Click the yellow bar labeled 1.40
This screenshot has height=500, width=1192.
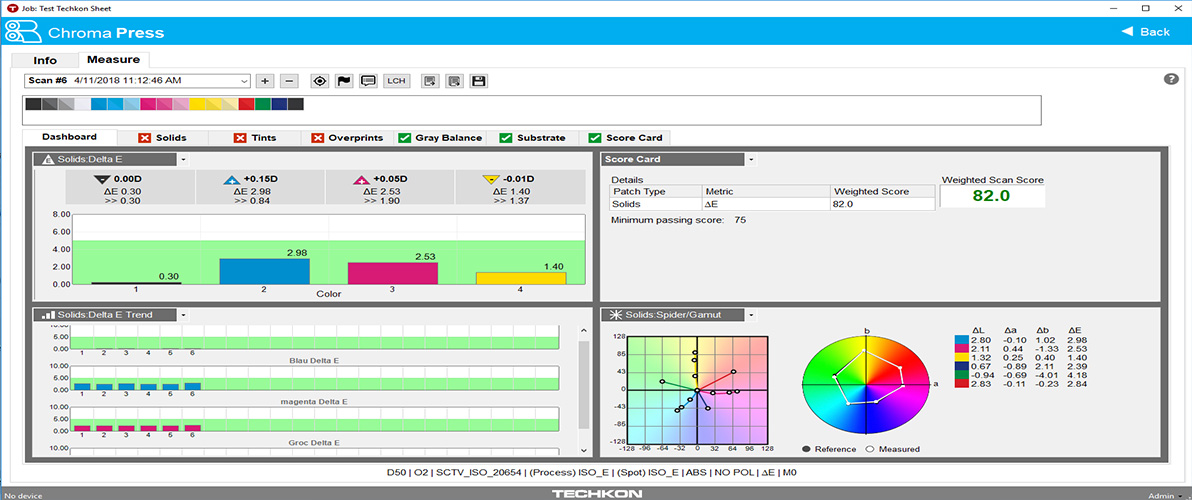(522, 278)
